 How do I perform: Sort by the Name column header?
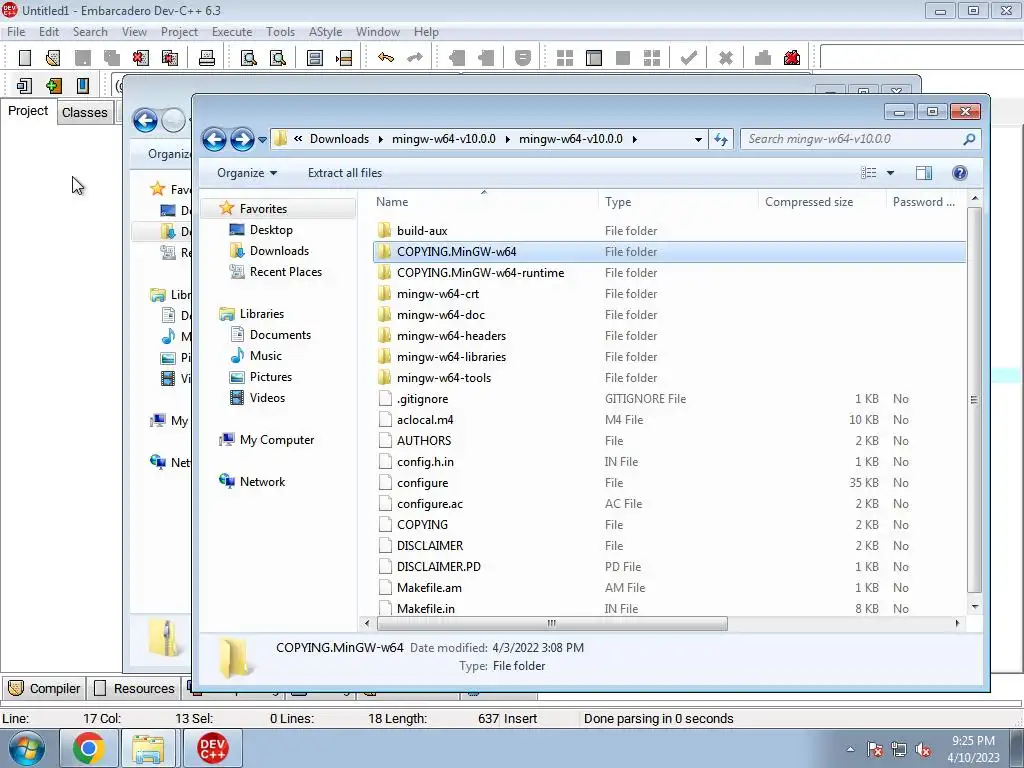click(x=483, y=202)
